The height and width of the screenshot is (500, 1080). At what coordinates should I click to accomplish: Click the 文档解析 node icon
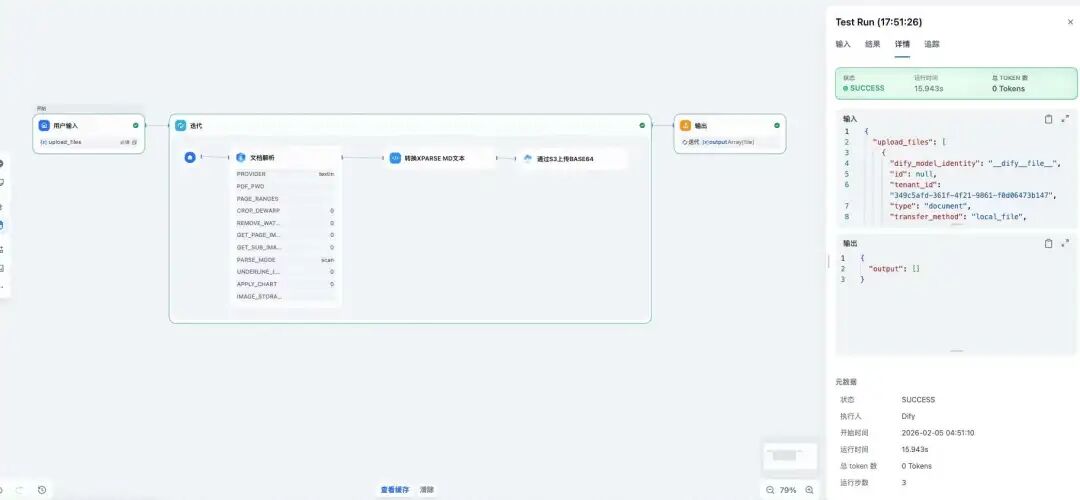pyautogui.click(x=241, y=158)
